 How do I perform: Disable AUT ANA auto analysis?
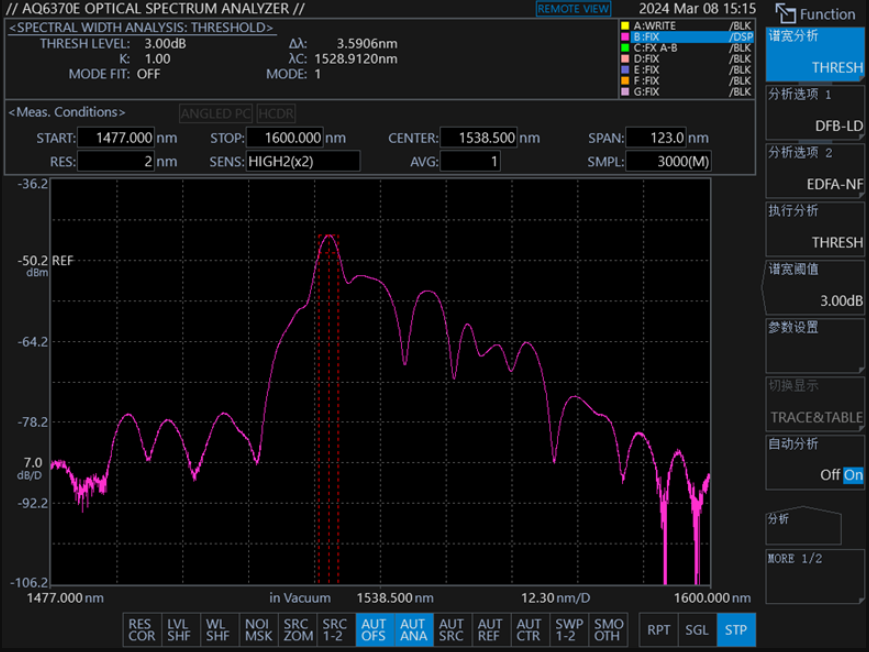click(413, 629)
